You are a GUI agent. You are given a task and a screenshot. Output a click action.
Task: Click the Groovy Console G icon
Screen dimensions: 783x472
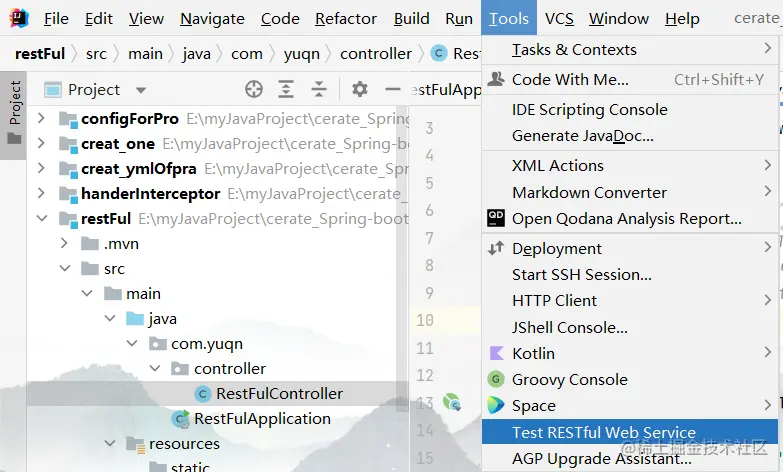click(496, 379)
